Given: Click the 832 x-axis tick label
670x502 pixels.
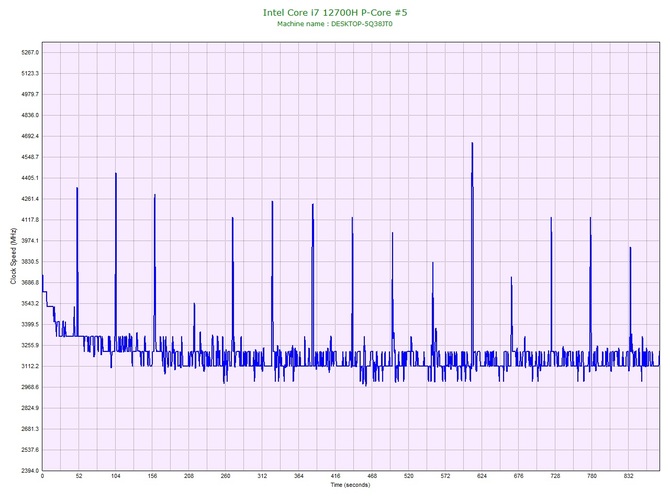Looking at the screenshot, I should pyautogui.click(x=629, y=476).
